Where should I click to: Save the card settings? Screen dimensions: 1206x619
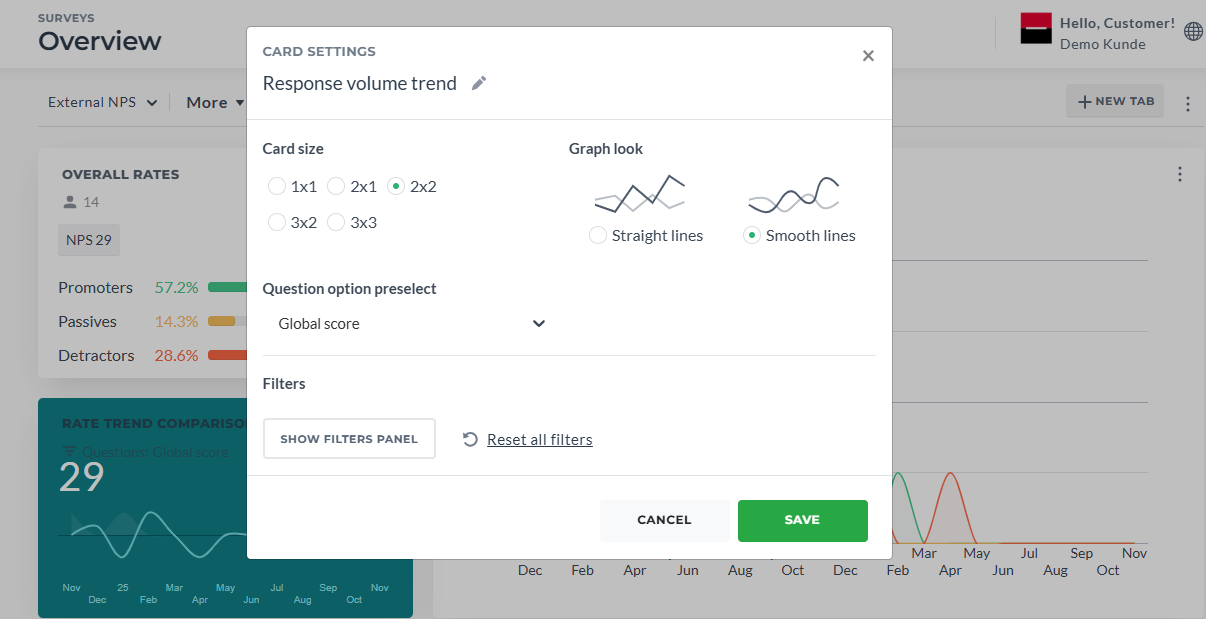pos(803,520)
